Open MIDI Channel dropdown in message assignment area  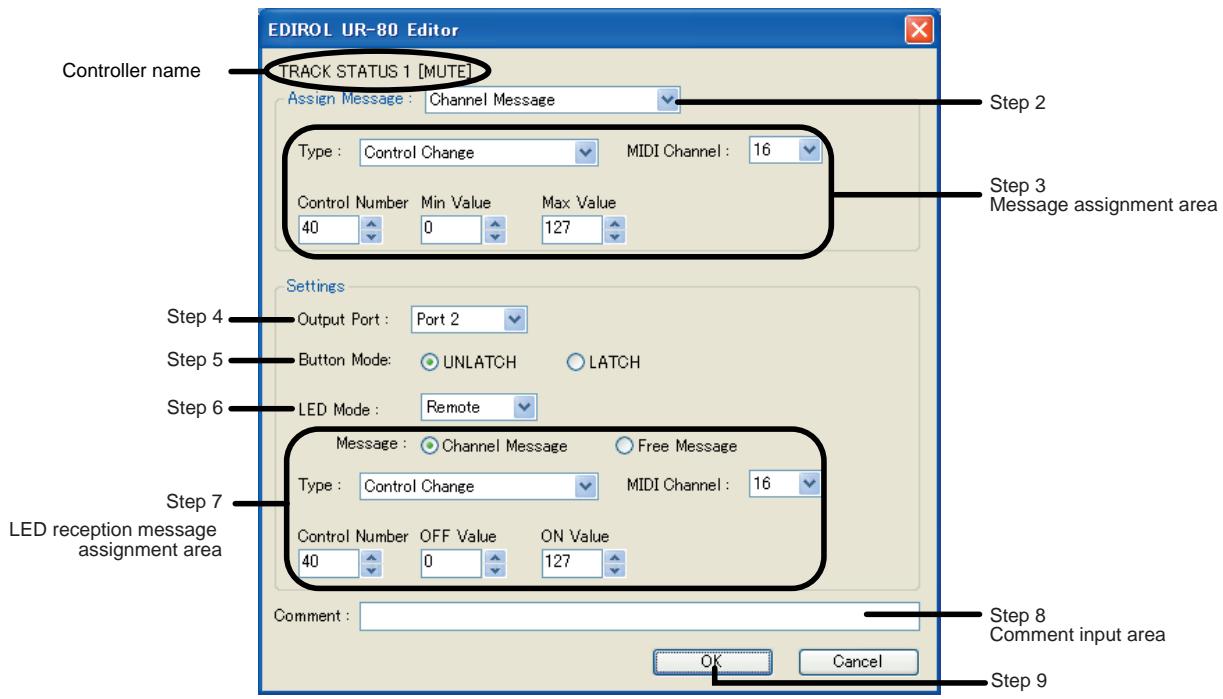tap(785, 150)
